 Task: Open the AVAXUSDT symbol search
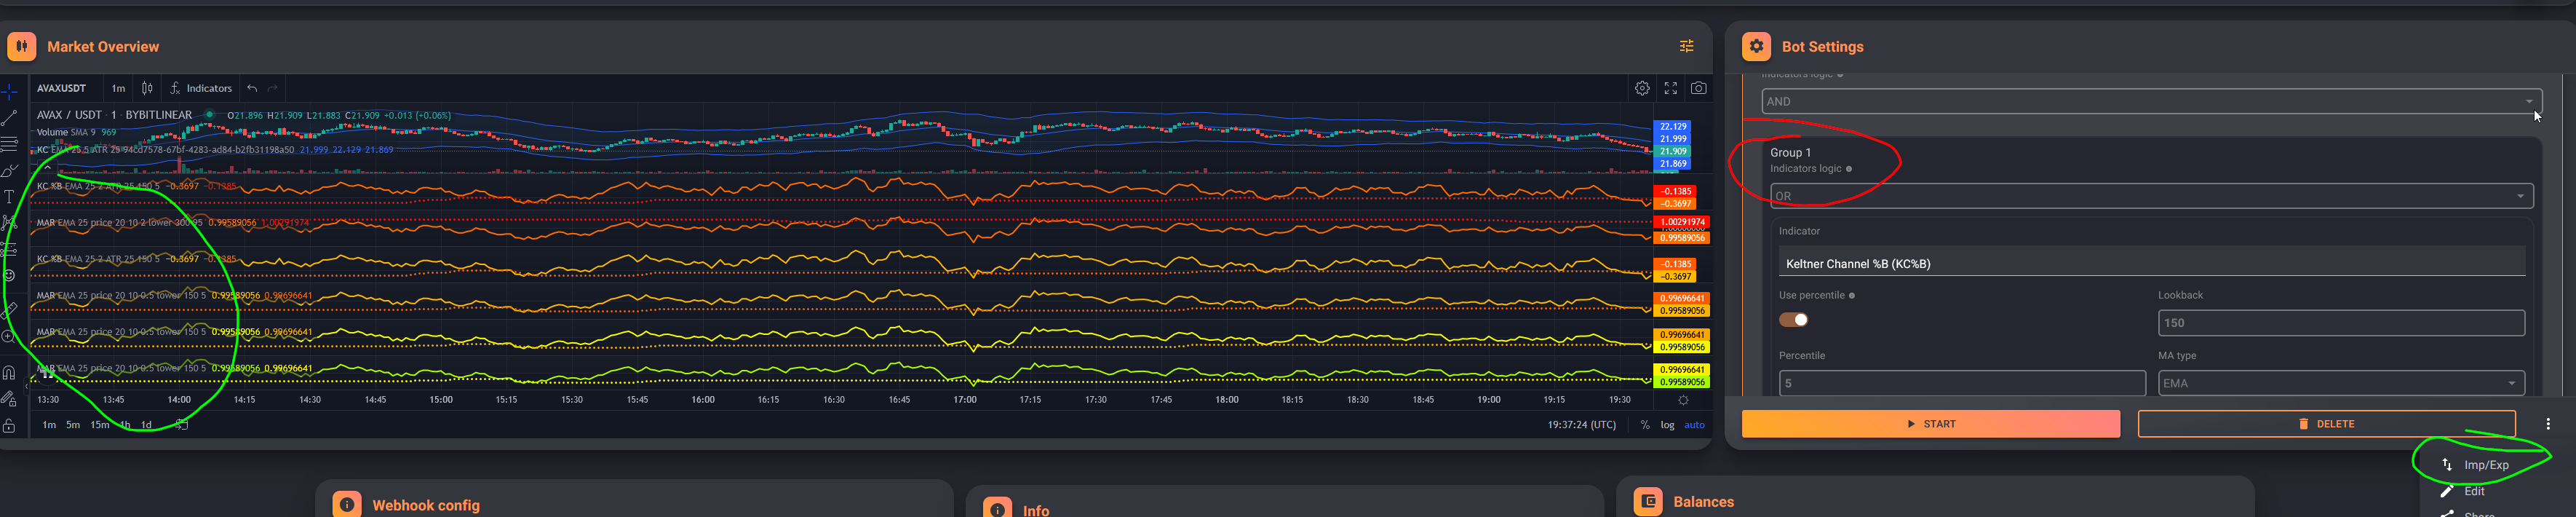pyautogui.click(x=62, y=88)
